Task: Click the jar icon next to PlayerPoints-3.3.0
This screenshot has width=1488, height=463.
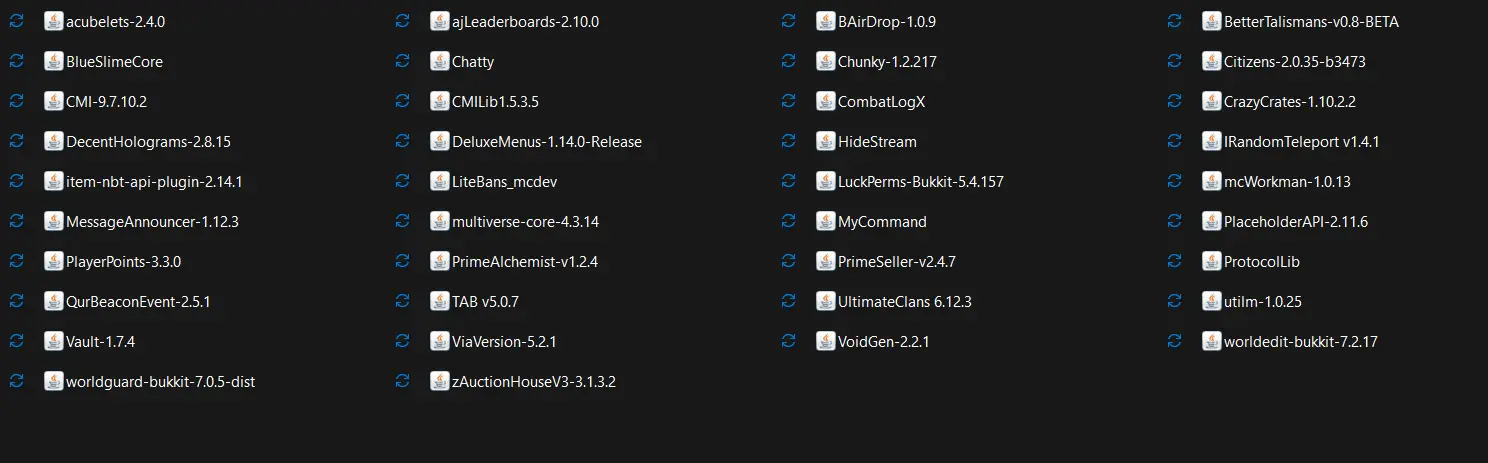Action: 53,261
